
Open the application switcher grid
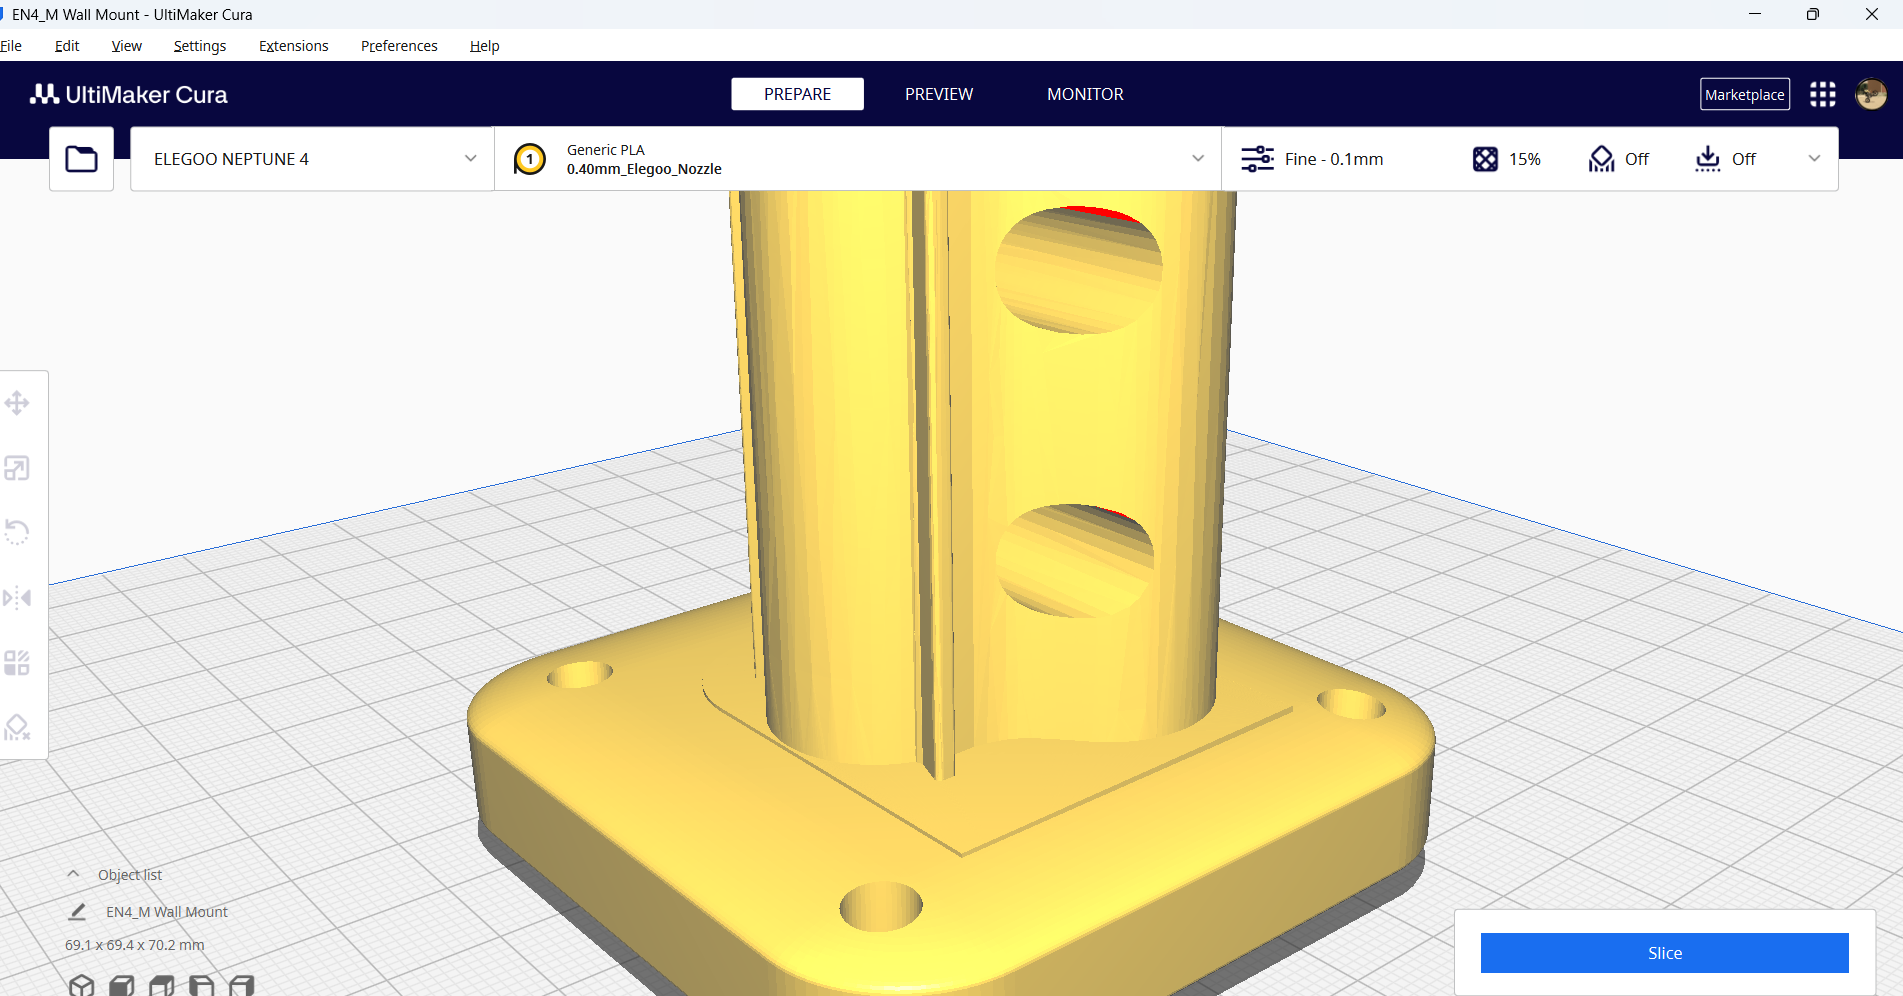point(1823,94)
